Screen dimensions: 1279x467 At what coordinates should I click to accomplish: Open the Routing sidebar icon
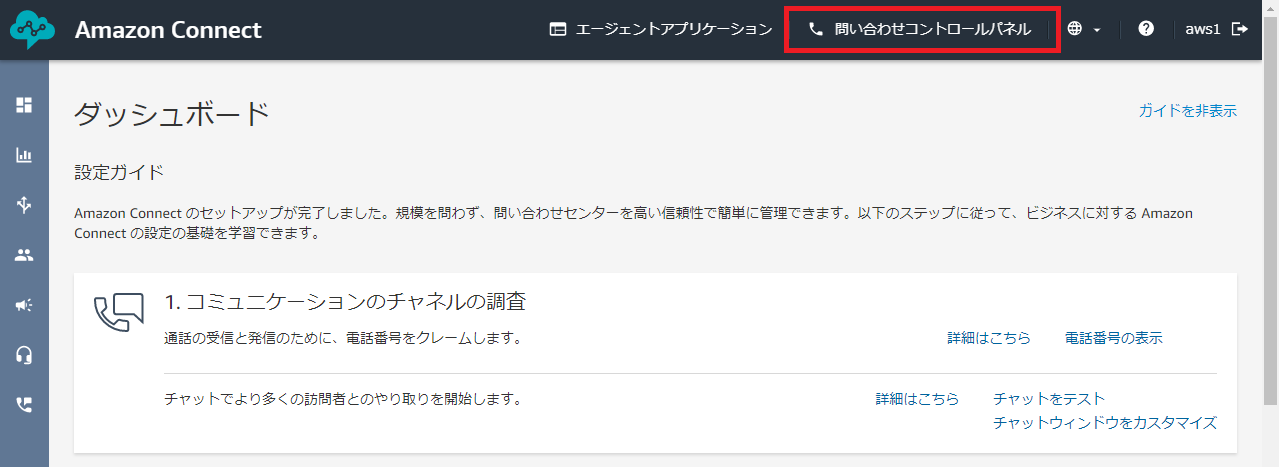[24, 205]
